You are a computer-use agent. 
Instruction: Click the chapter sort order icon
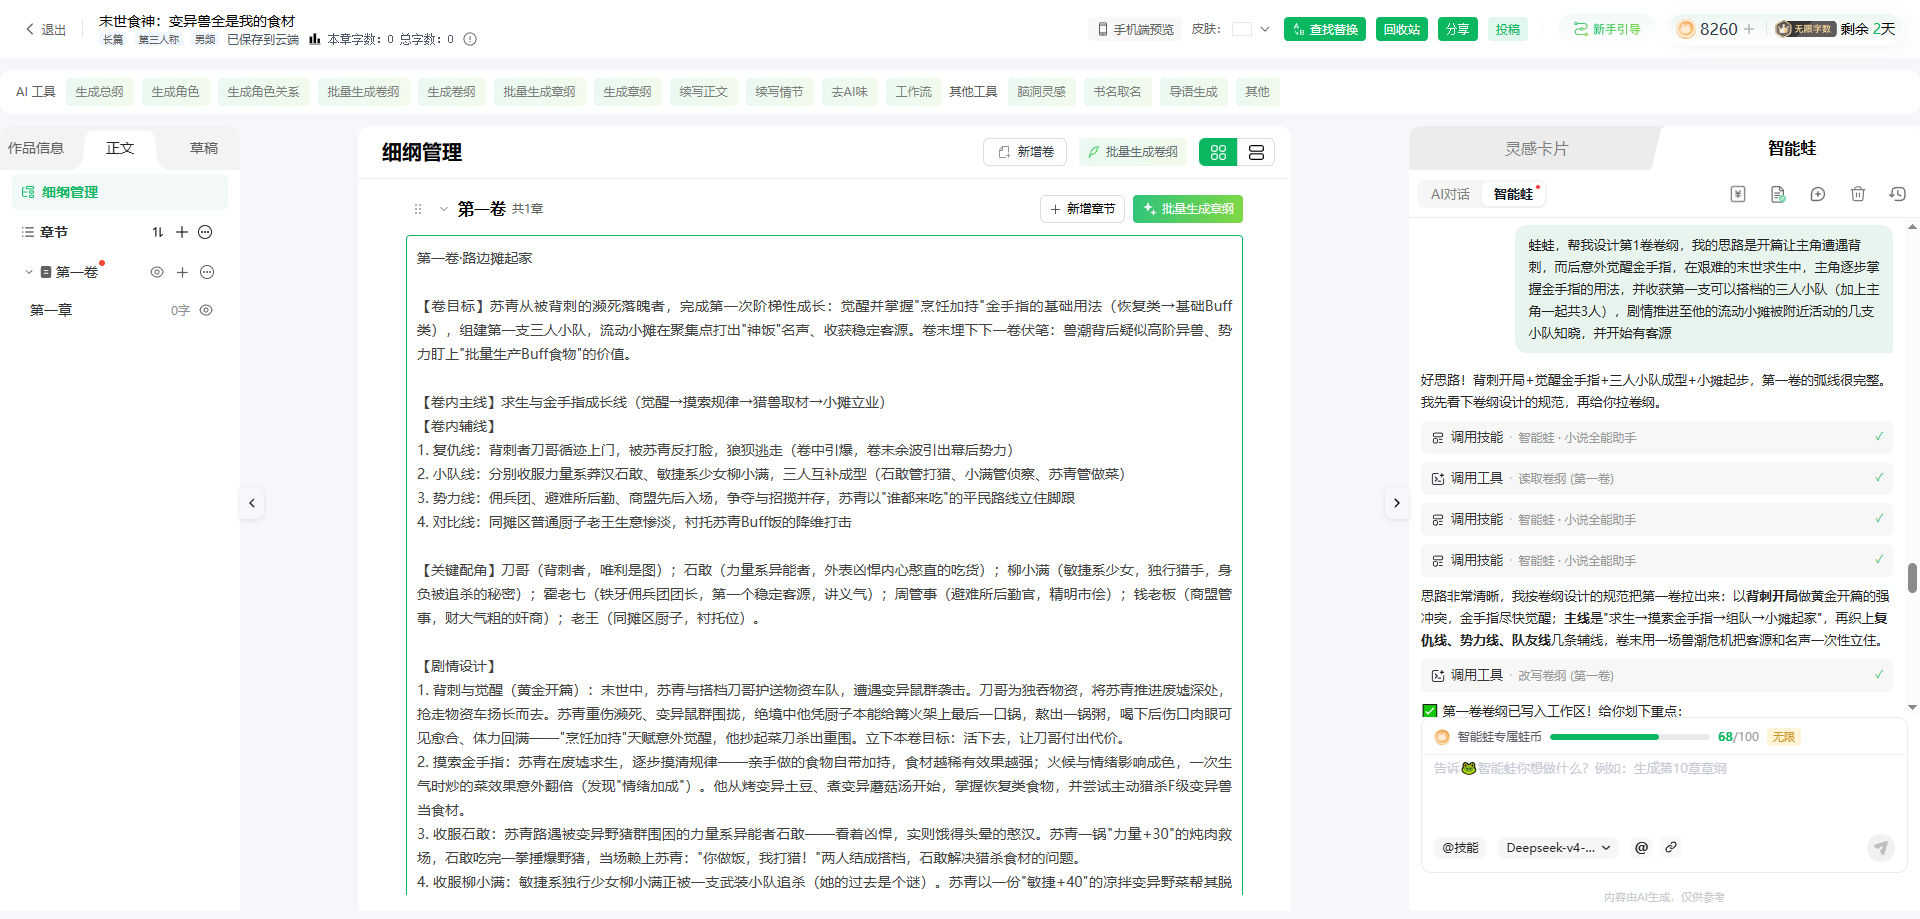(157, 232)
